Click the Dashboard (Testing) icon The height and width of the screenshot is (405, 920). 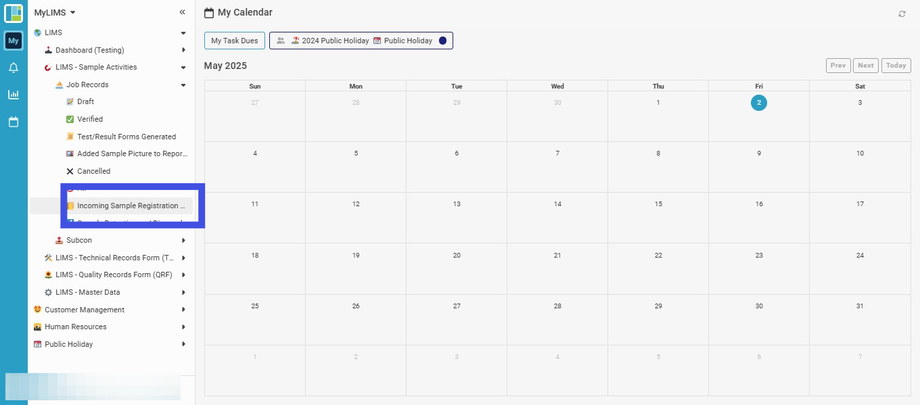pos(48,50)
